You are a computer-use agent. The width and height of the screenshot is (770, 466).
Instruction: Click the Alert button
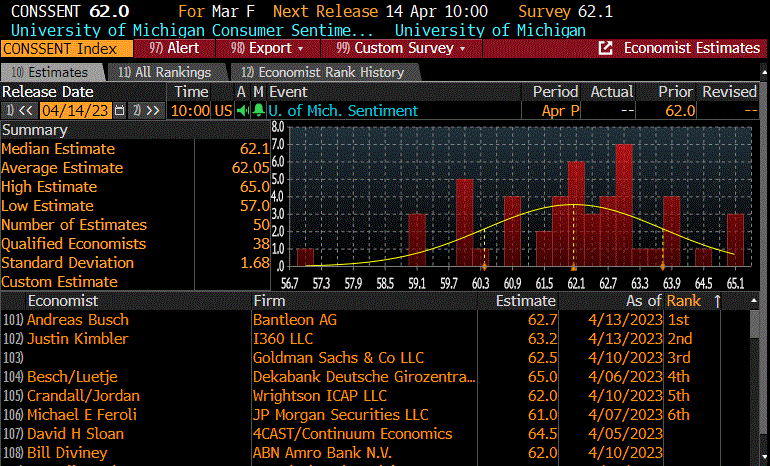point(175,49)
